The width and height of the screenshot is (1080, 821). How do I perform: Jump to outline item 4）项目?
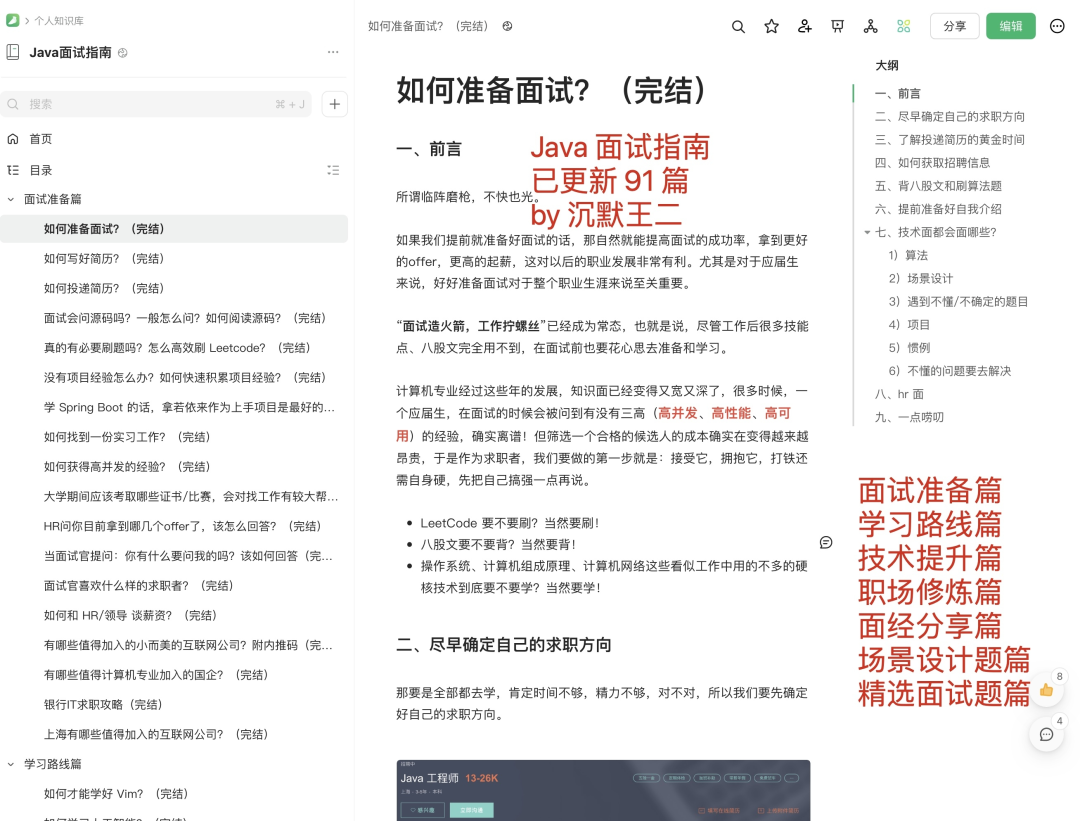tap(909, 324)
